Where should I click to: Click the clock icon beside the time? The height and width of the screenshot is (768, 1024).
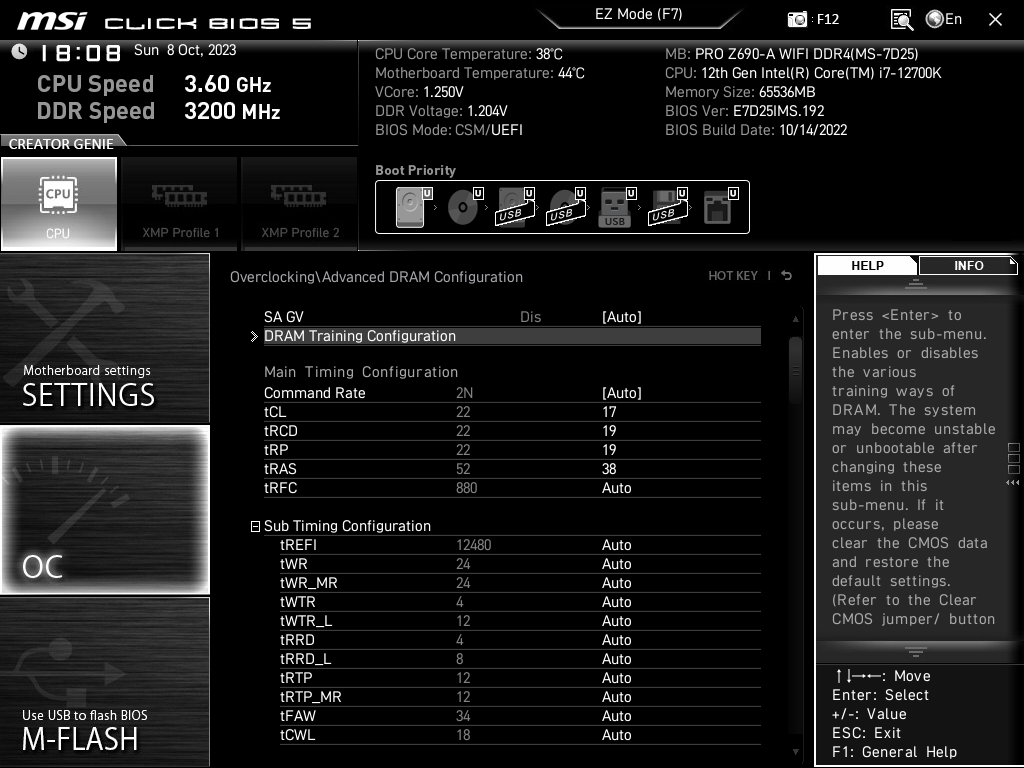(x=20, y=52)
